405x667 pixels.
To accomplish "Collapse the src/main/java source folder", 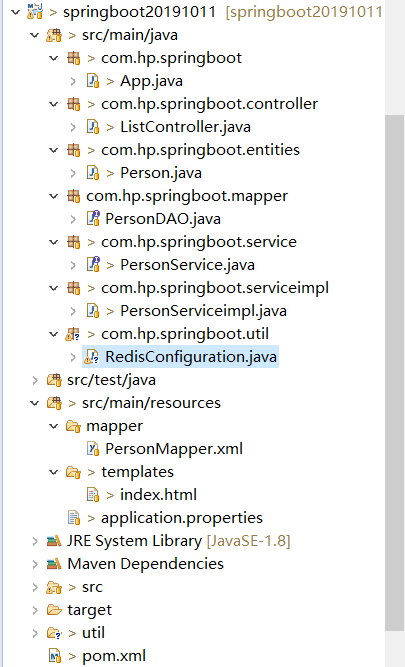I will pos(35,35).
